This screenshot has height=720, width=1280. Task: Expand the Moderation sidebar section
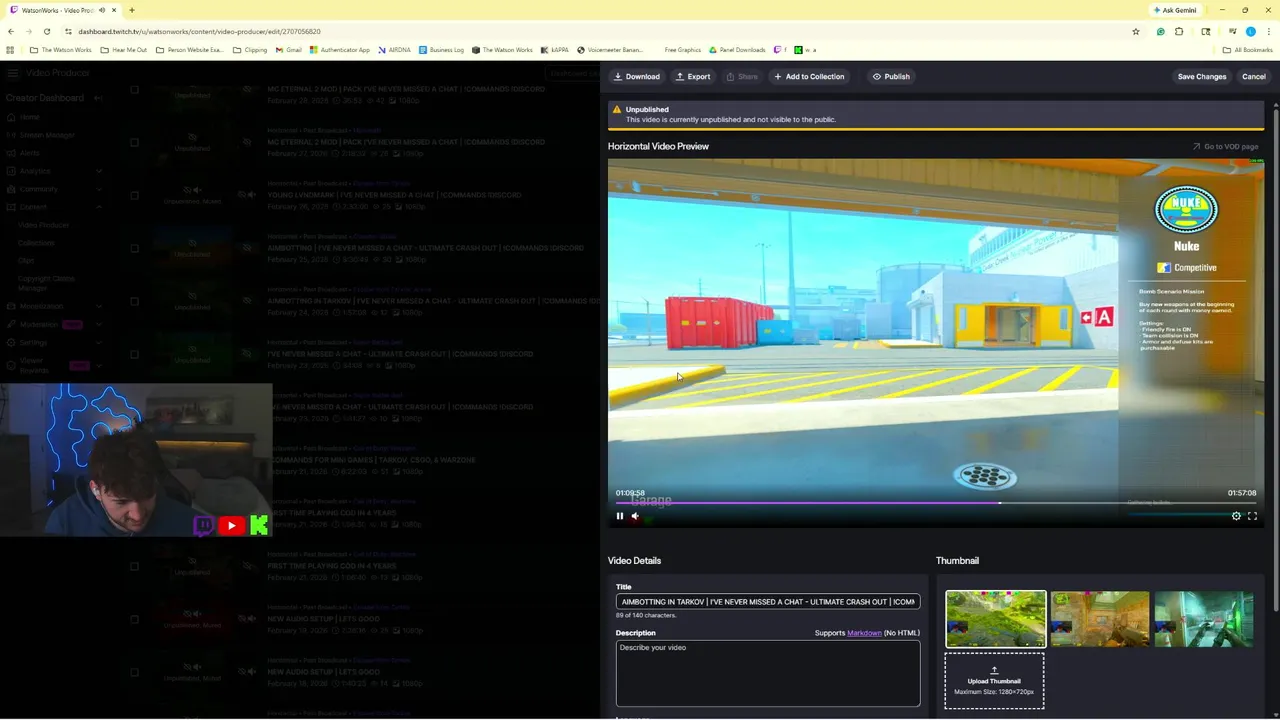click(98, 324)
